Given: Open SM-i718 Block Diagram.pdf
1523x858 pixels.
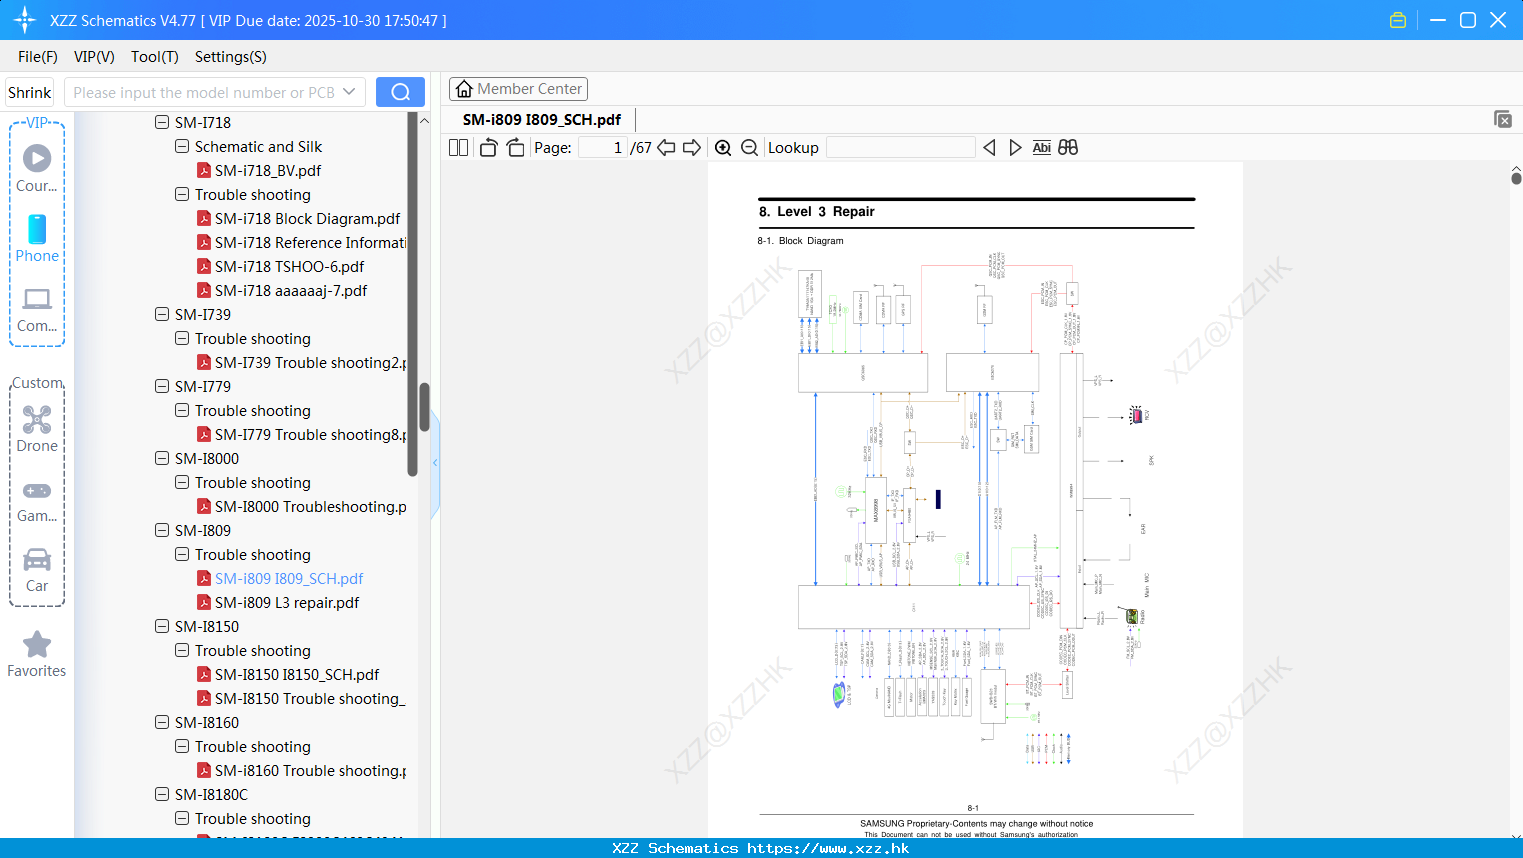Looking at the screenshot, I should coord(307,218).
